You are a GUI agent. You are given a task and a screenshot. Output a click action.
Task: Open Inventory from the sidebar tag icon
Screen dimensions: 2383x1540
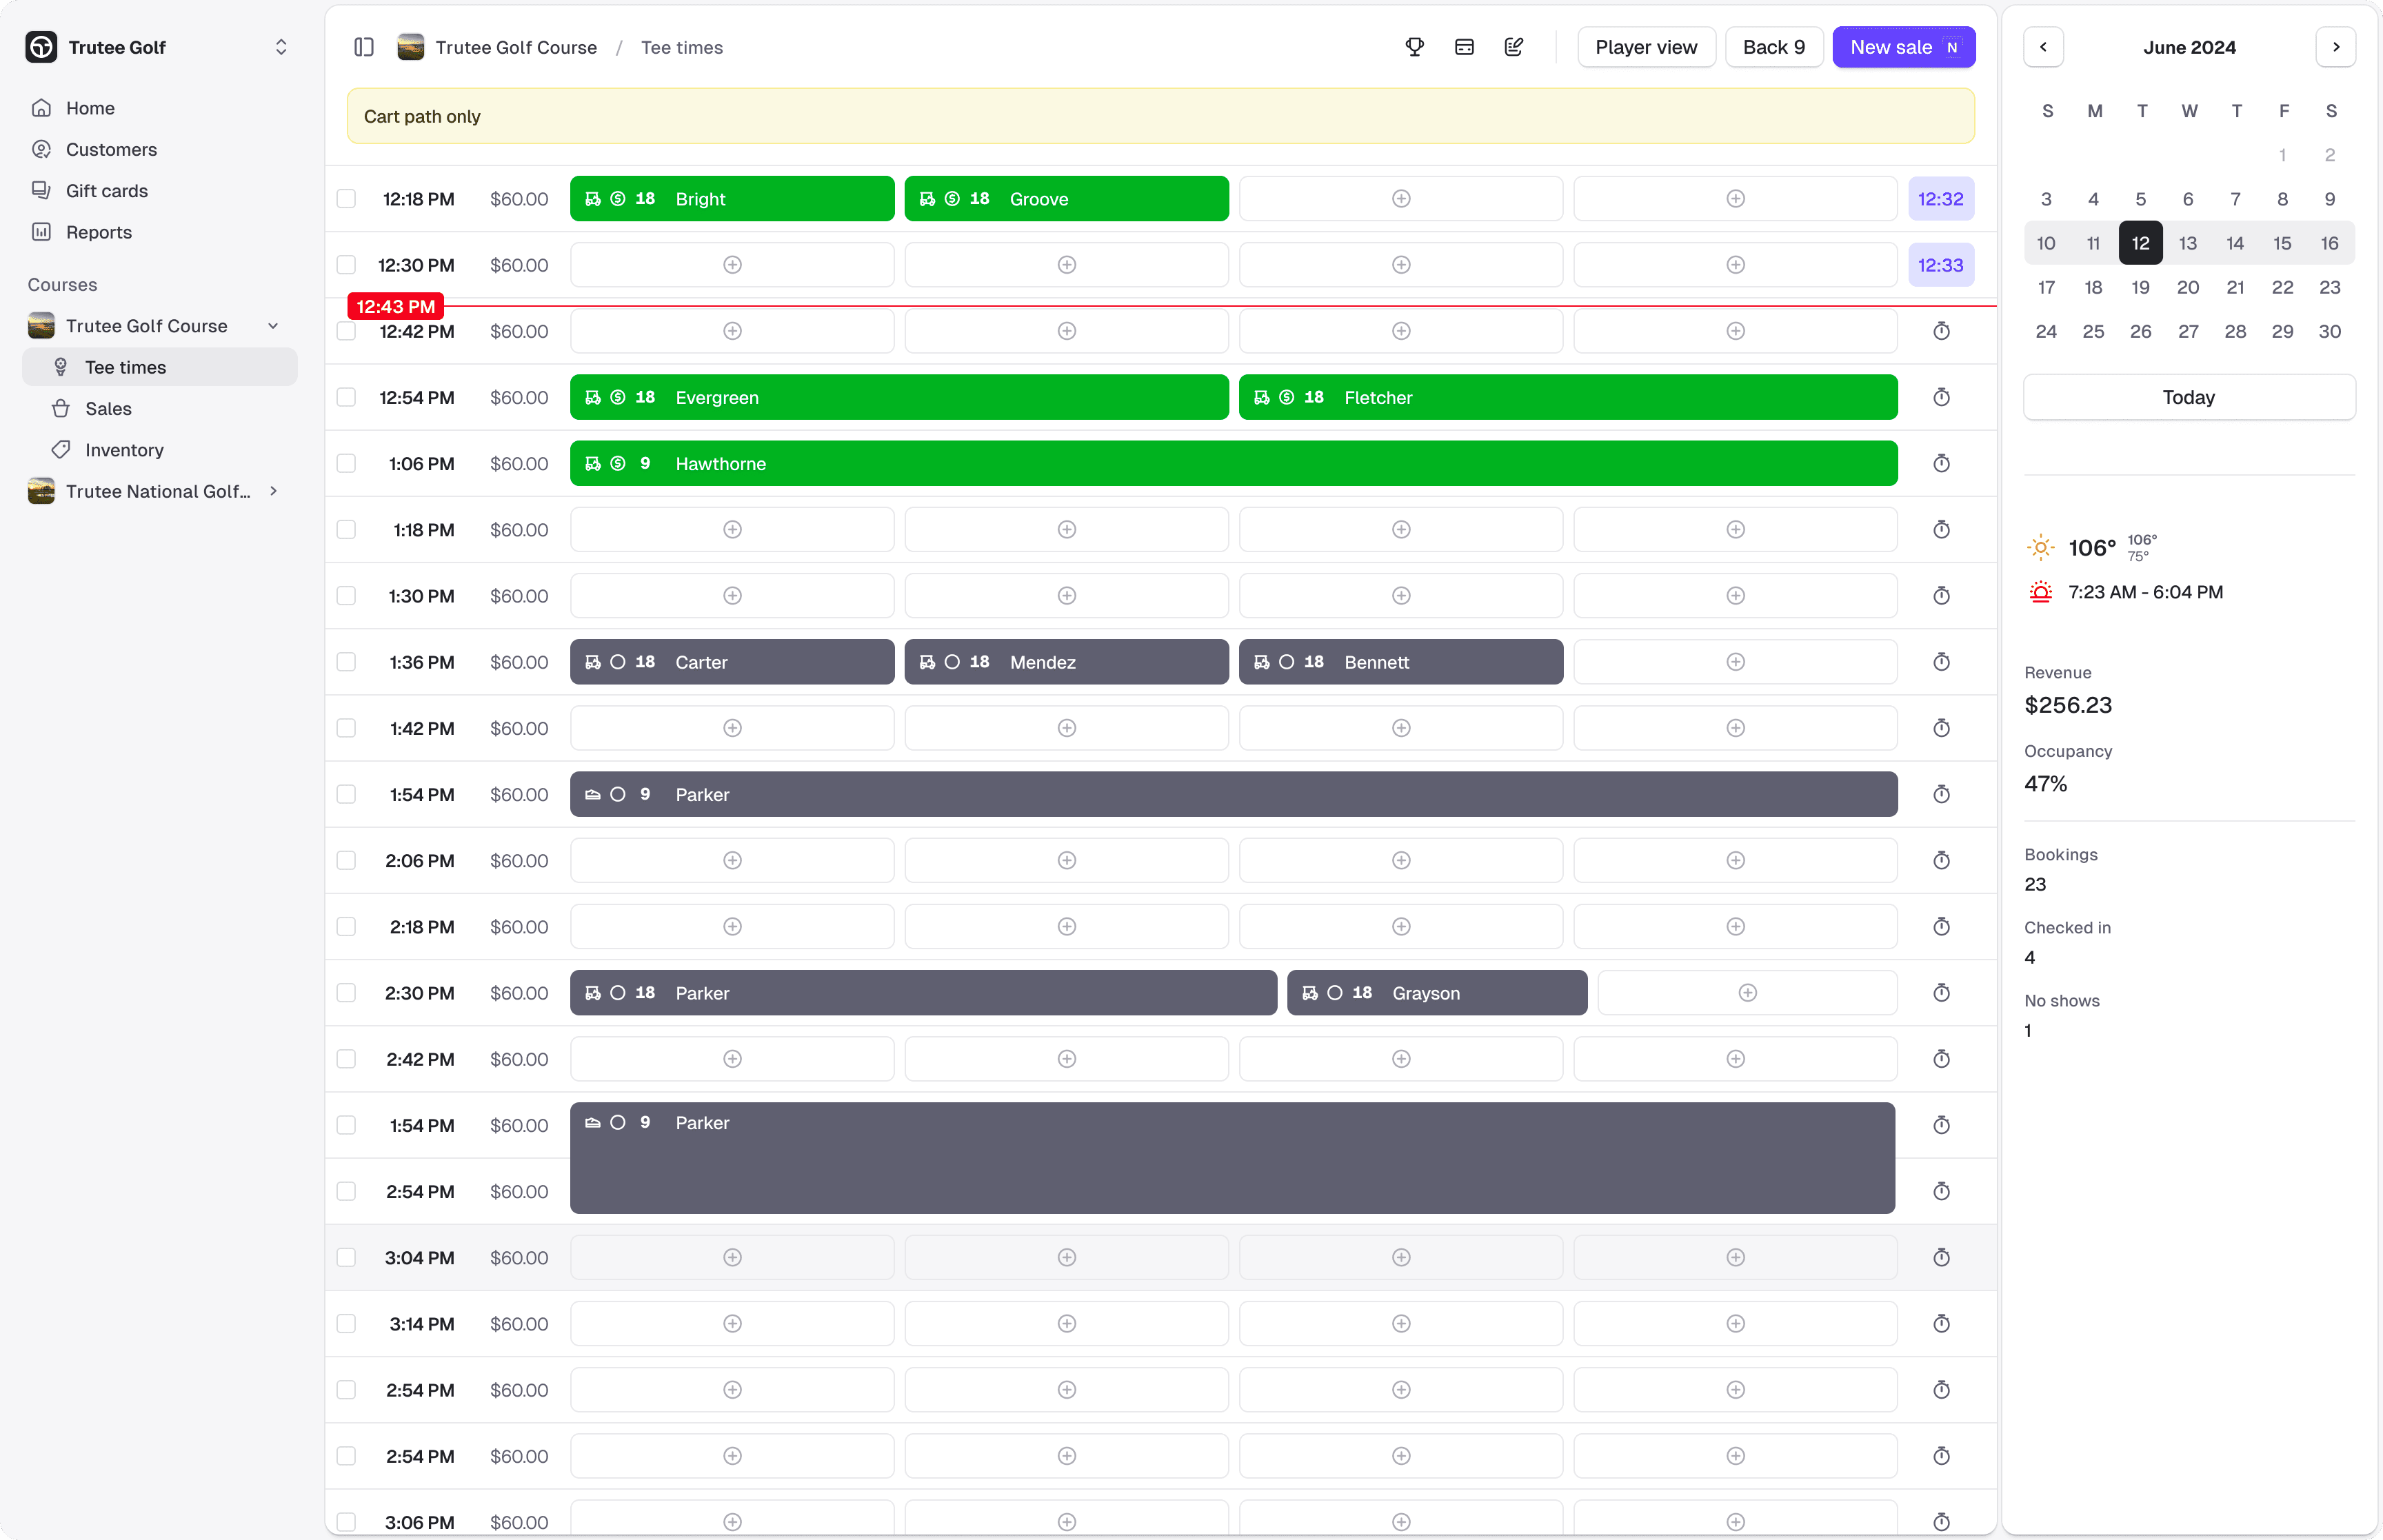tap(62, 450)
